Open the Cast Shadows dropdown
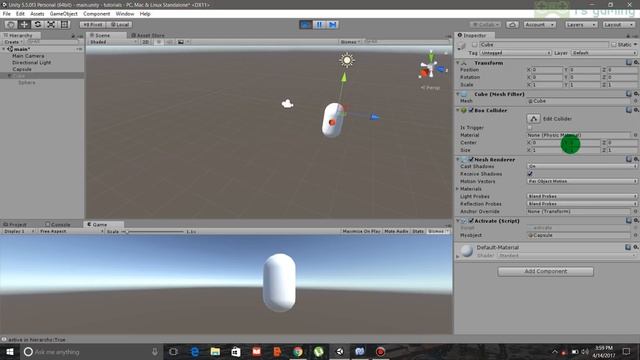 (582, 167)
